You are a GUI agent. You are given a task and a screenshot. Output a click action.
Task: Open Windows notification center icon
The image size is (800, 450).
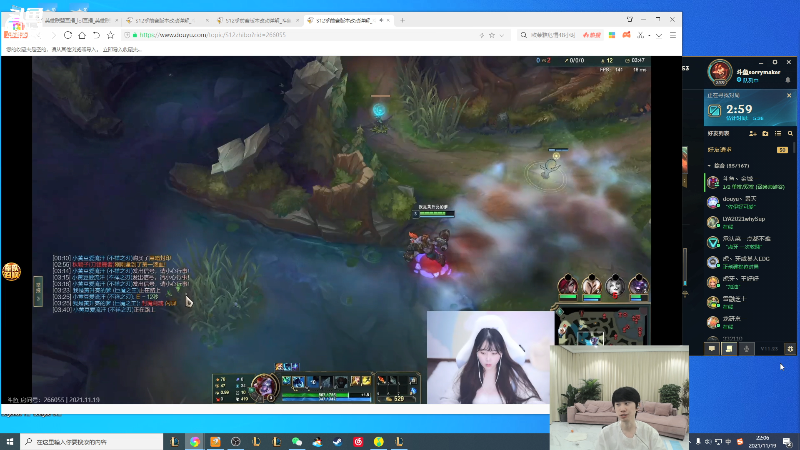click(x=788, y=442)
